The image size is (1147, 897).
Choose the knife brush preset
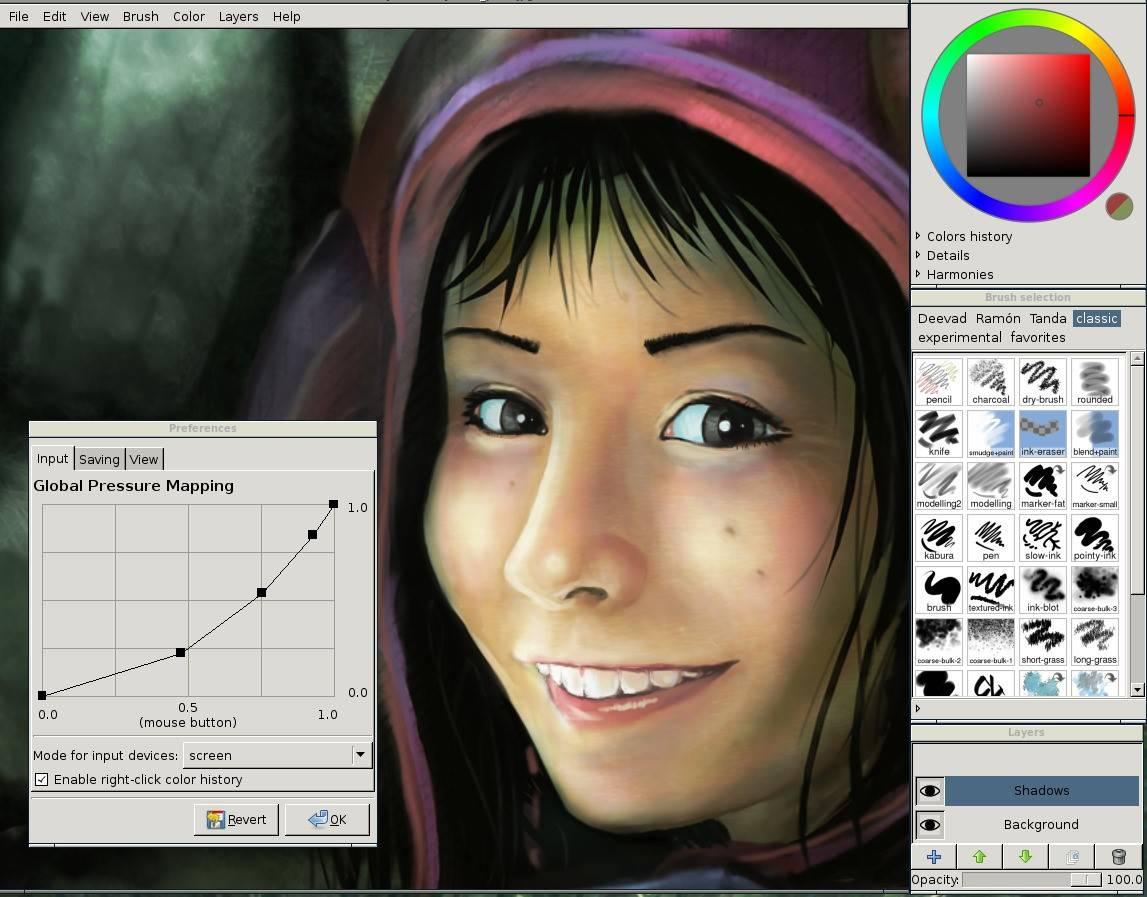click(939, 434)
